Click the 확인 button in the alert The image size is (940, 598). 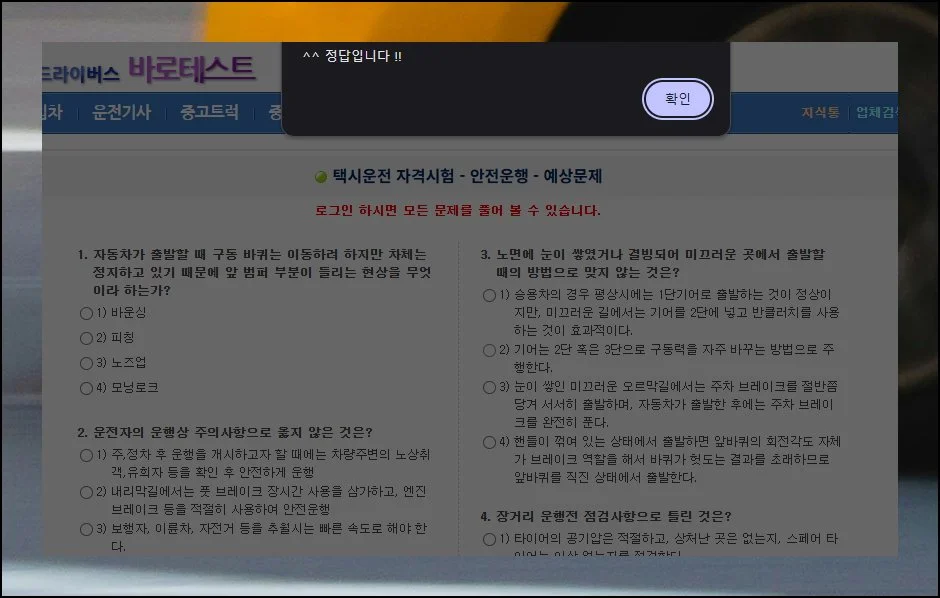[x=677, y=99]
